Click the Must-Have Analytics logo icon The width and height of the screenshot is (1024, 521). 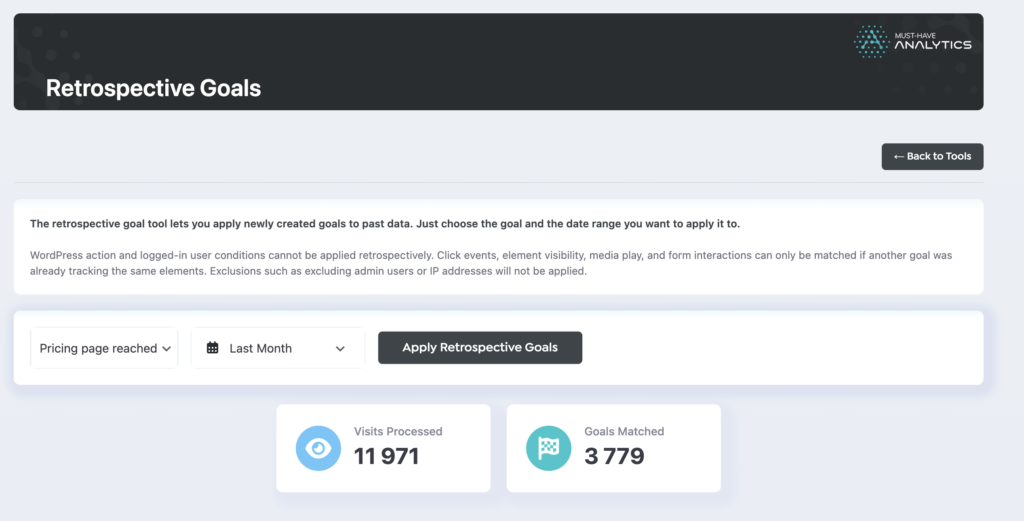pyautogui.click(x=870, y=41)
